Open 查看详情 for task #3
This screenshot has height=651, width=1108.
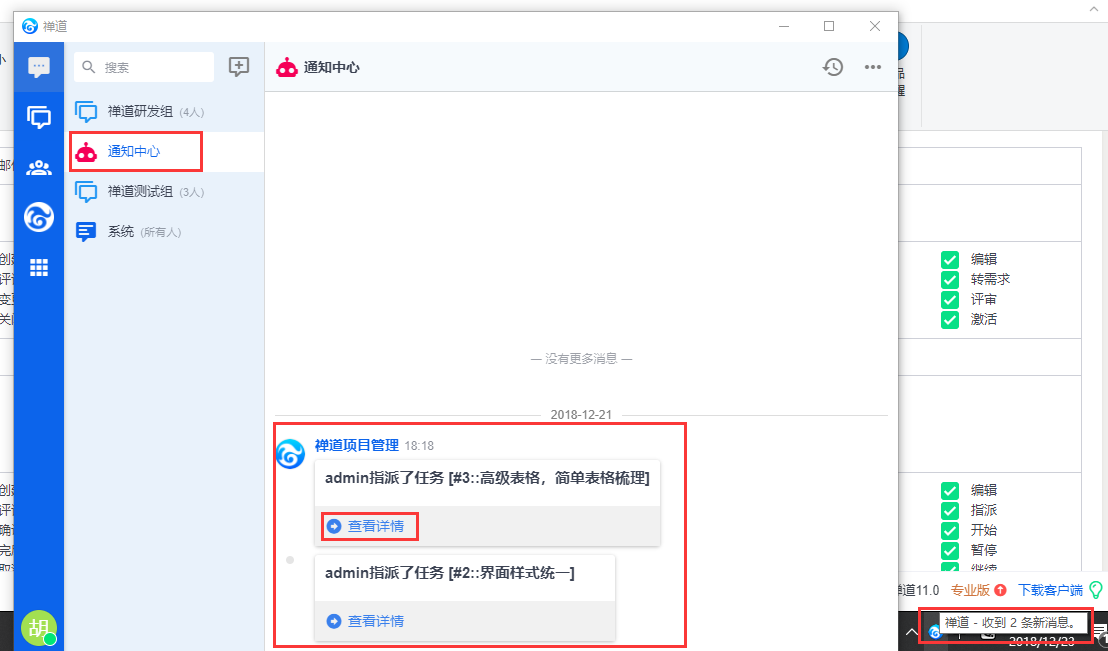[x=376, y=527]
